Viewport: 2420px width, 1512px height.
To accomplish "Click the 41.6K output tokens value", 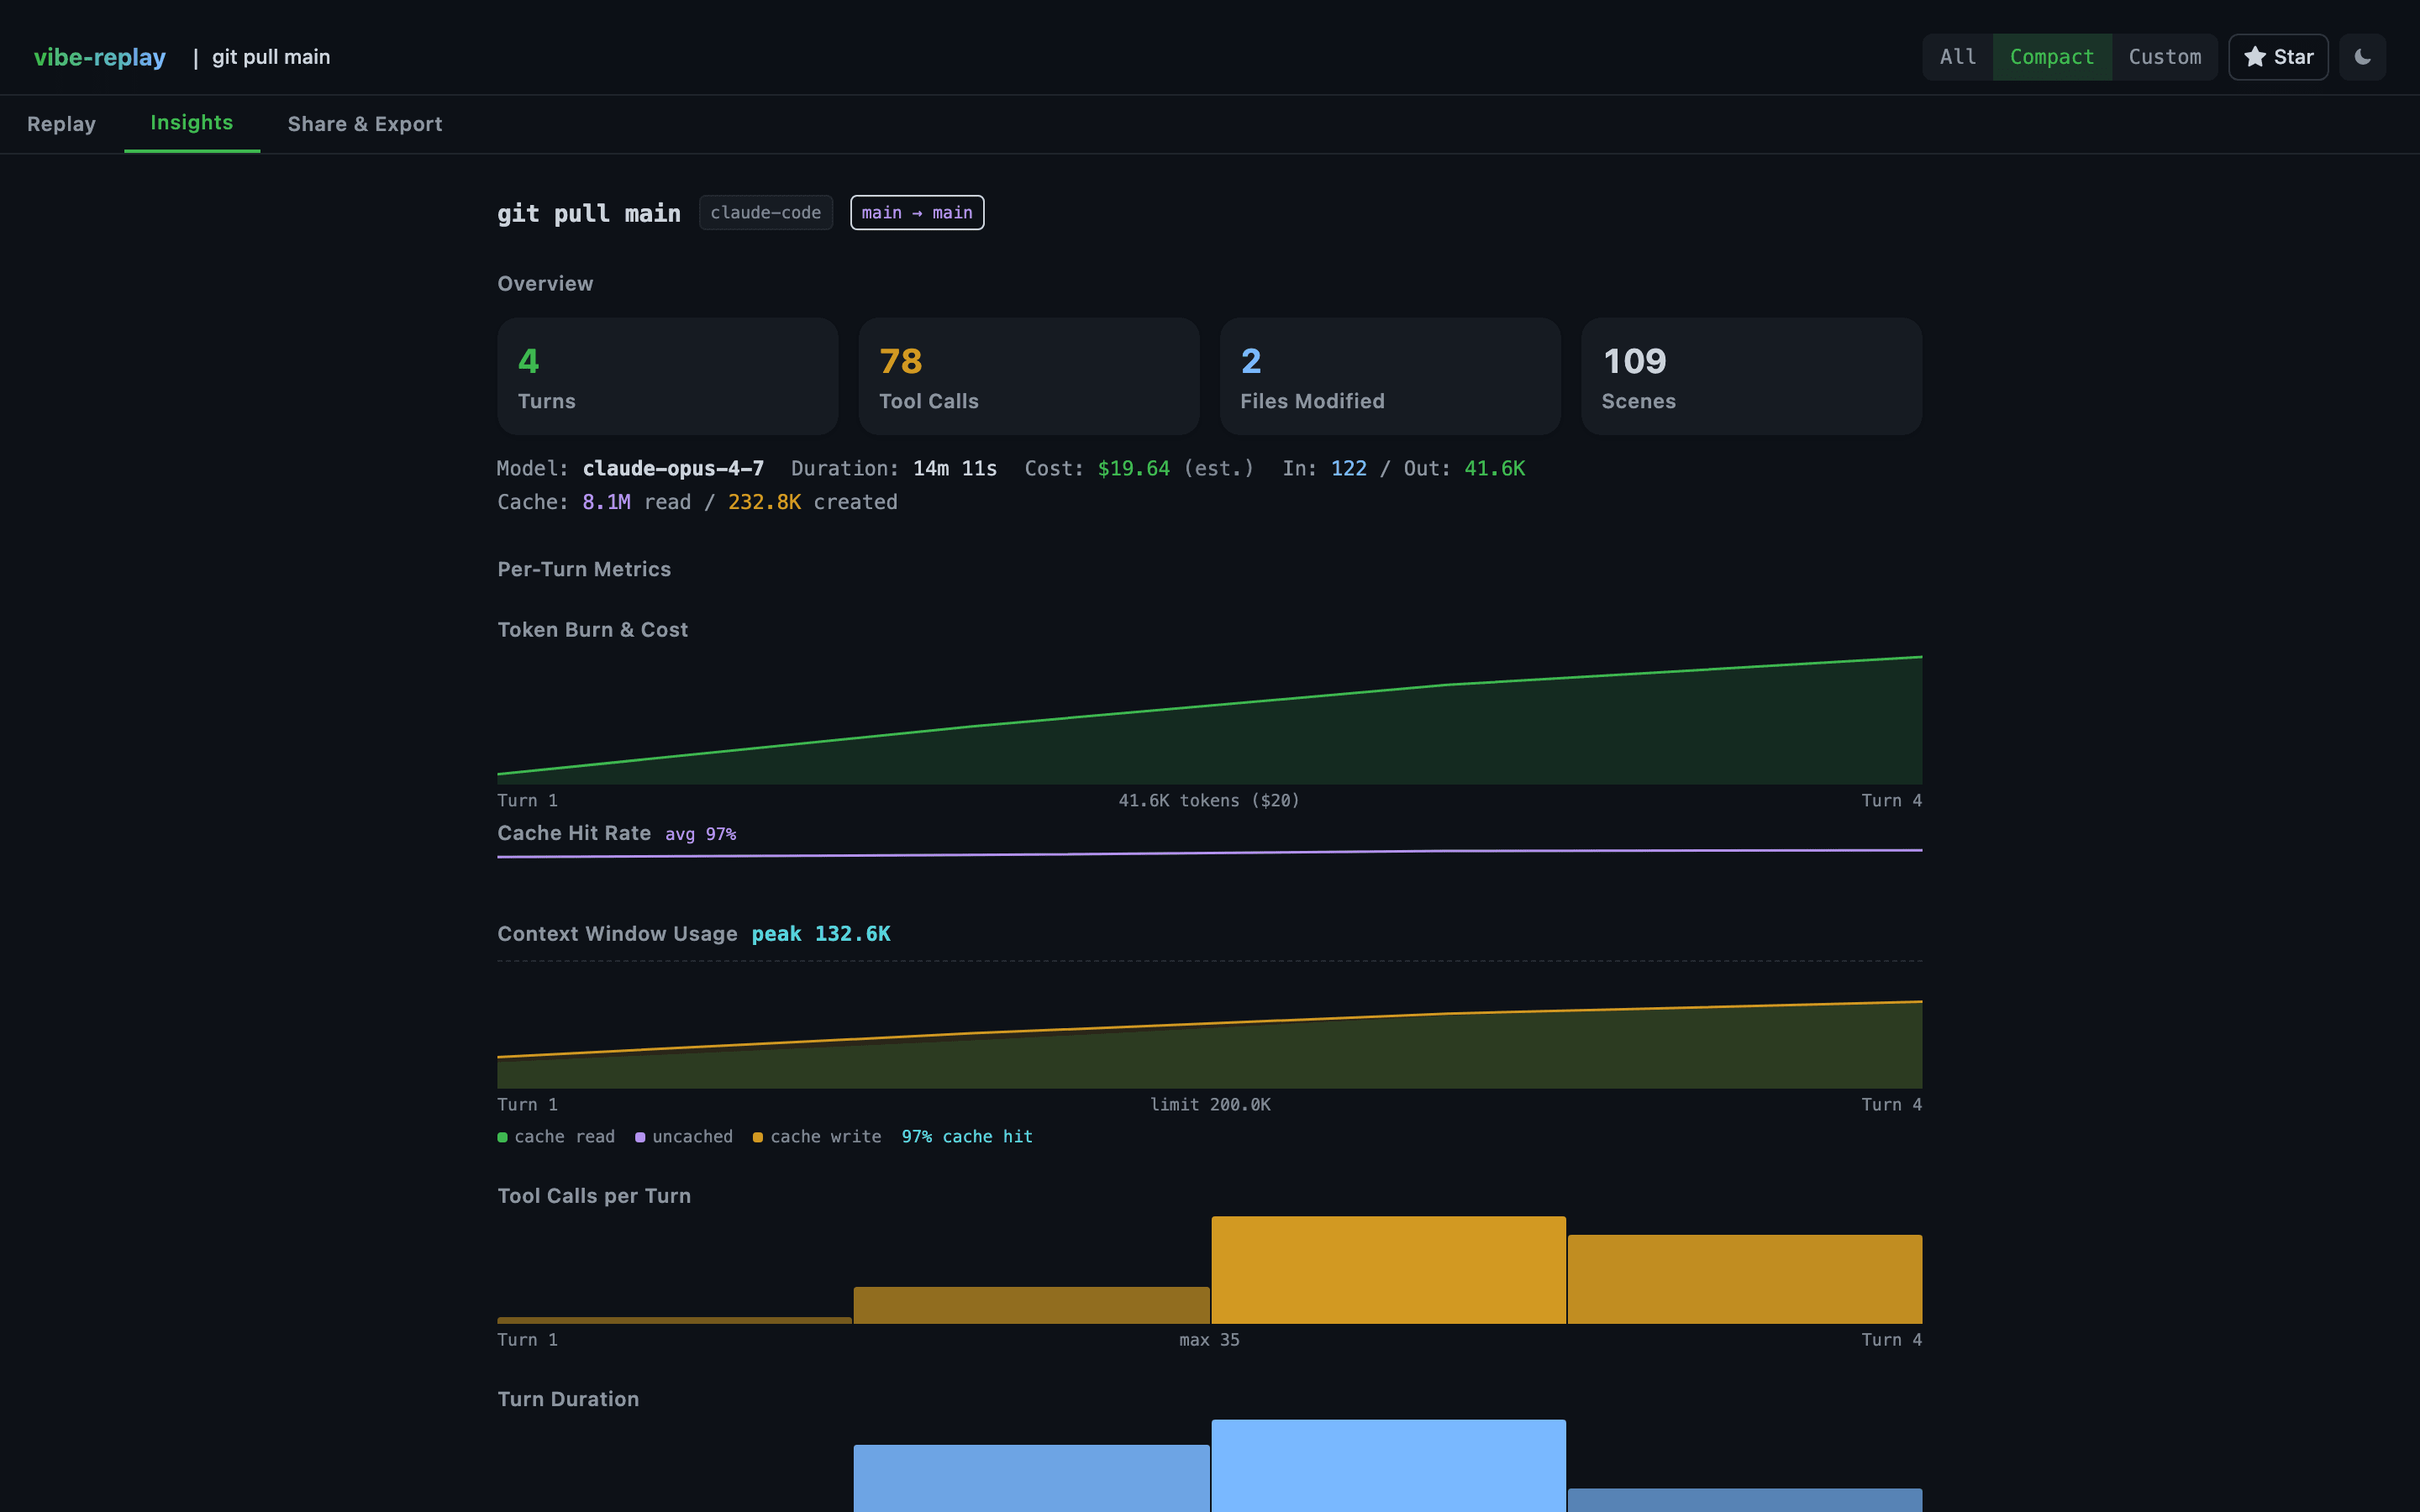I will tap(1495, 468).
